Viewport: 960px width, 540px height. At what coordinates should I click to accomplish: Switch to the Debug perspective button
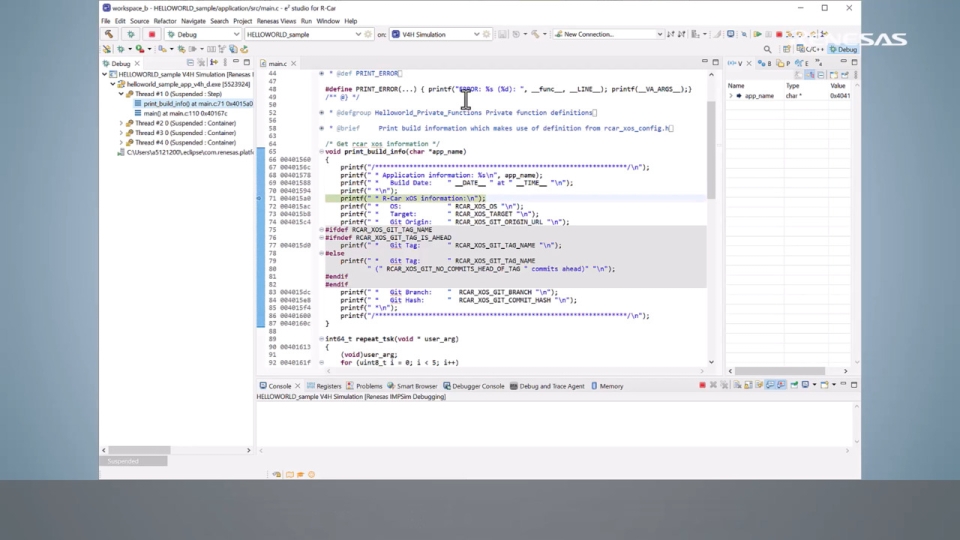(843, 49)
